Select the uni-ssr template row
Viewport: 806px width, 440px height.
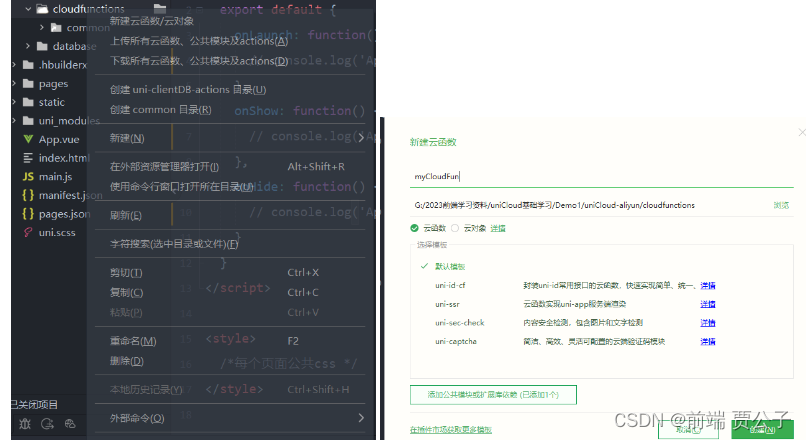pos(601,304)
